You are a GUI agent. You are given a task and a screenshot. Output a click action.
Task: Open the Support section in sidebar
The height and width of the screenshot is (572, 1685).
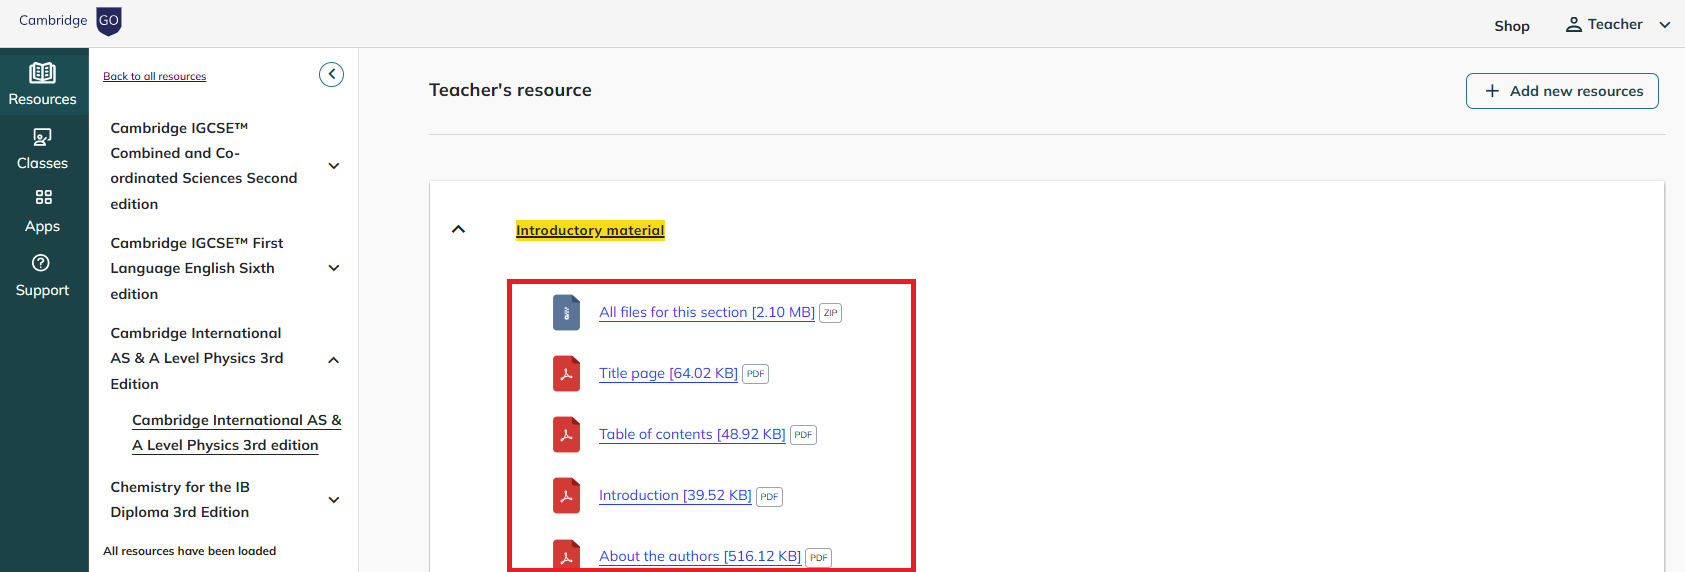tap(42, 276)
